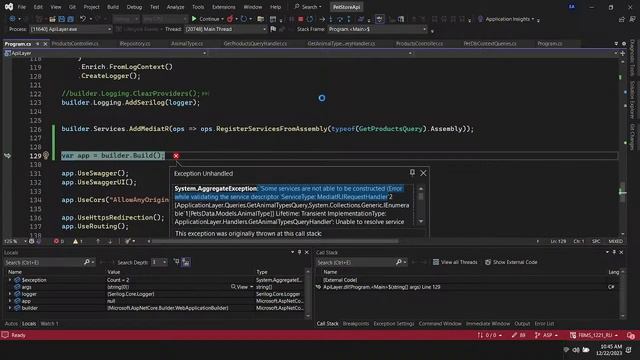Stop debugging with the red square icon
This screenshot has height=360, width=640.
pos(300,19)
